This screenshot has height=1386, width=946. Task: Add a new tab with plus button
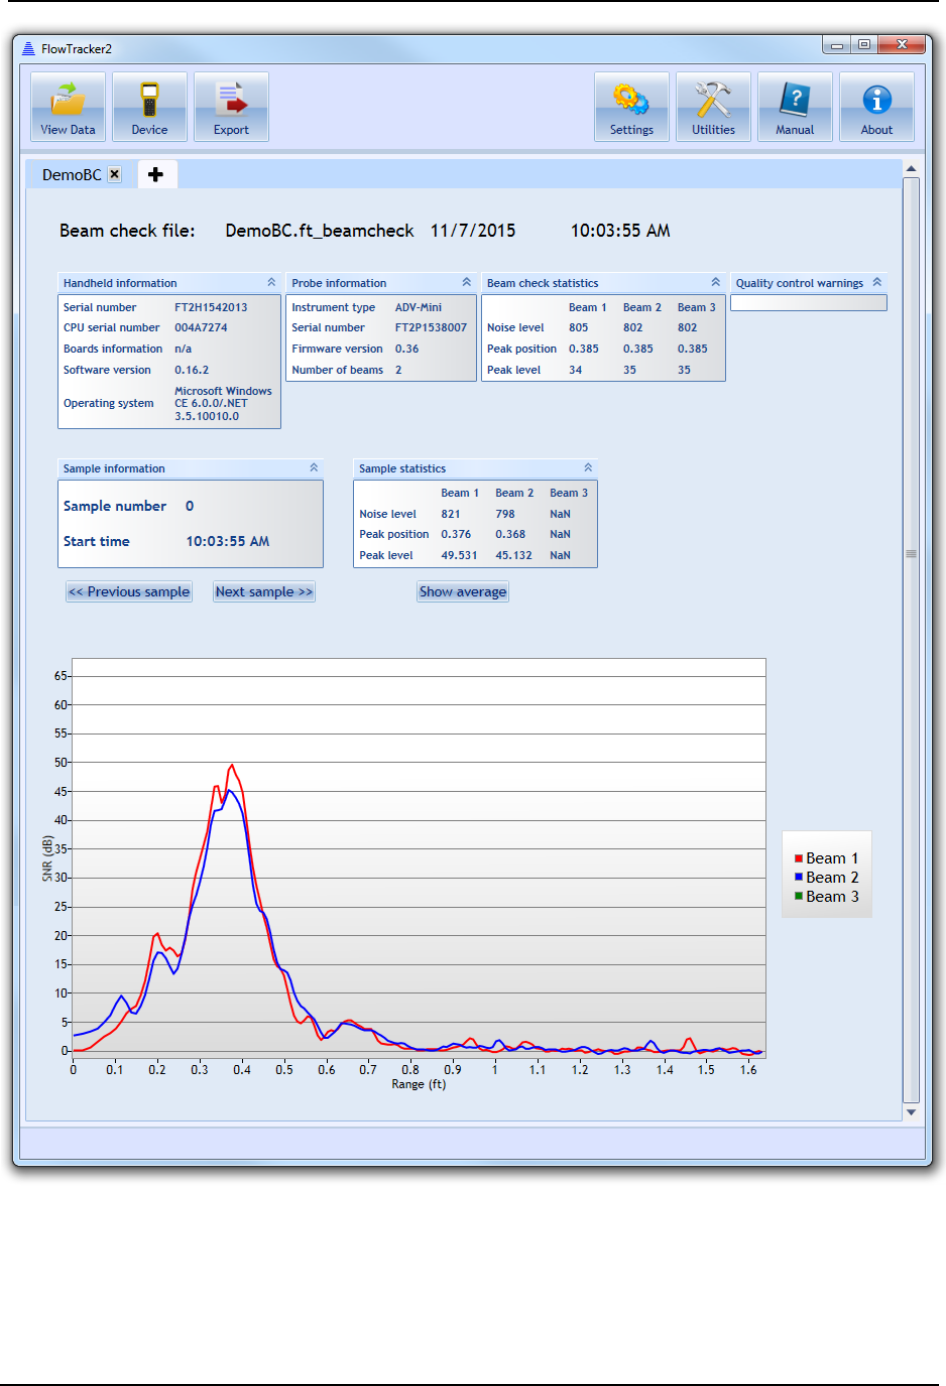[156, 174]
